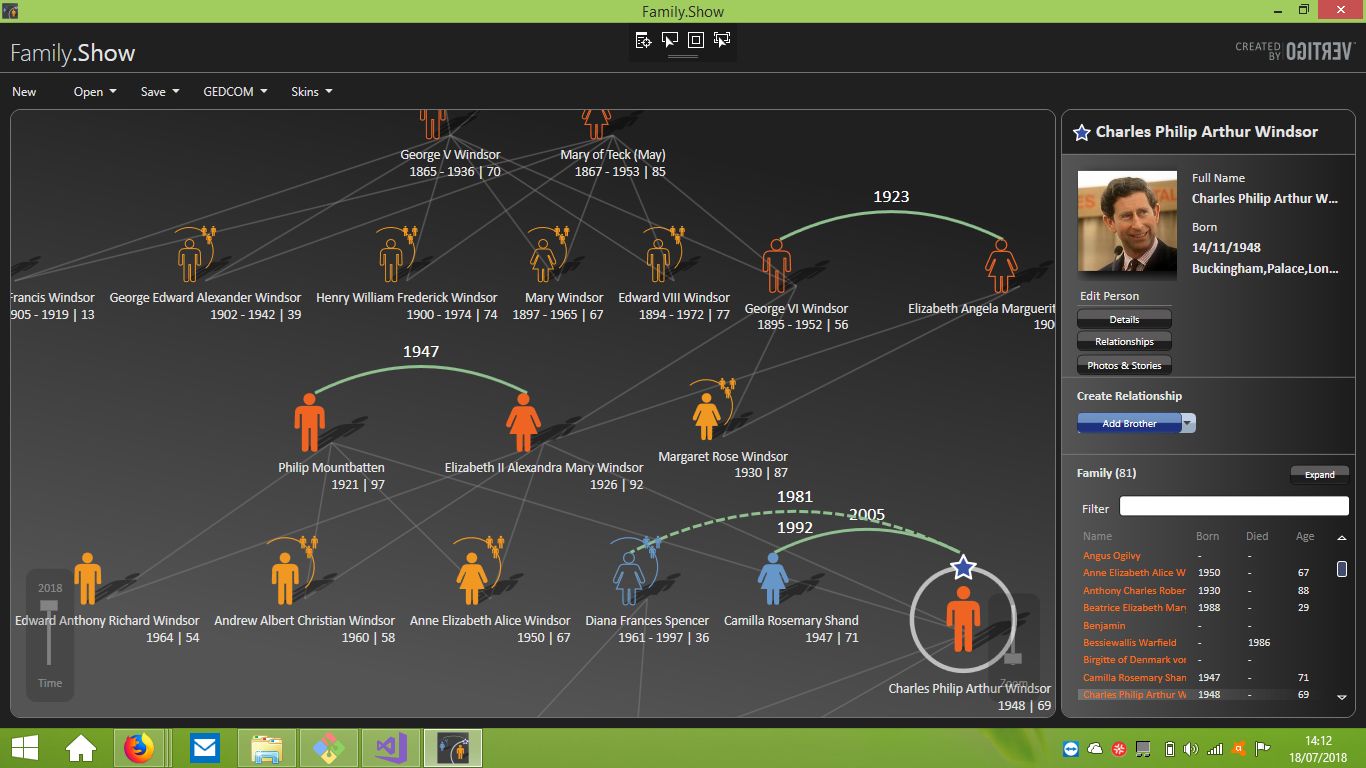Click the New menu item
This screenshot has width=1366, height=768.
pos(24,92)
